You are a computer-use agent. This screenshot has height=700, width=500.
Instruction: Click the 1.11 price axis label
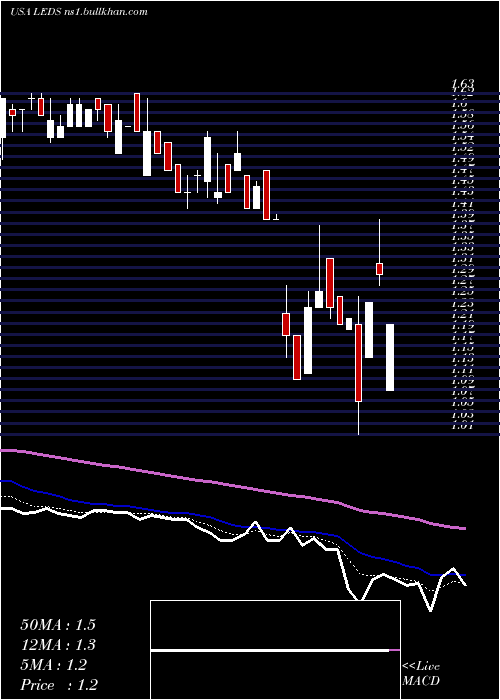tap(462, 371)
